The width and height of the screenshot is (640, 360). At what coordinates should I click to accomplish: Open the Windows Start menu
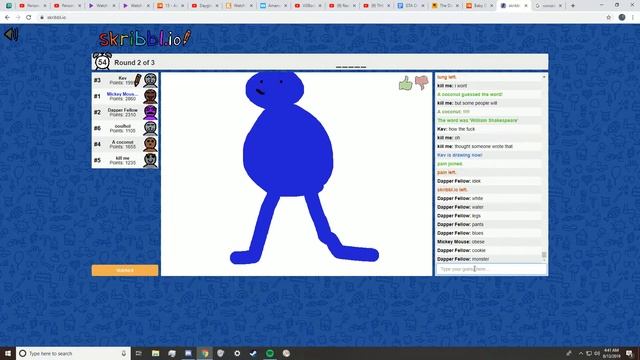8,353
